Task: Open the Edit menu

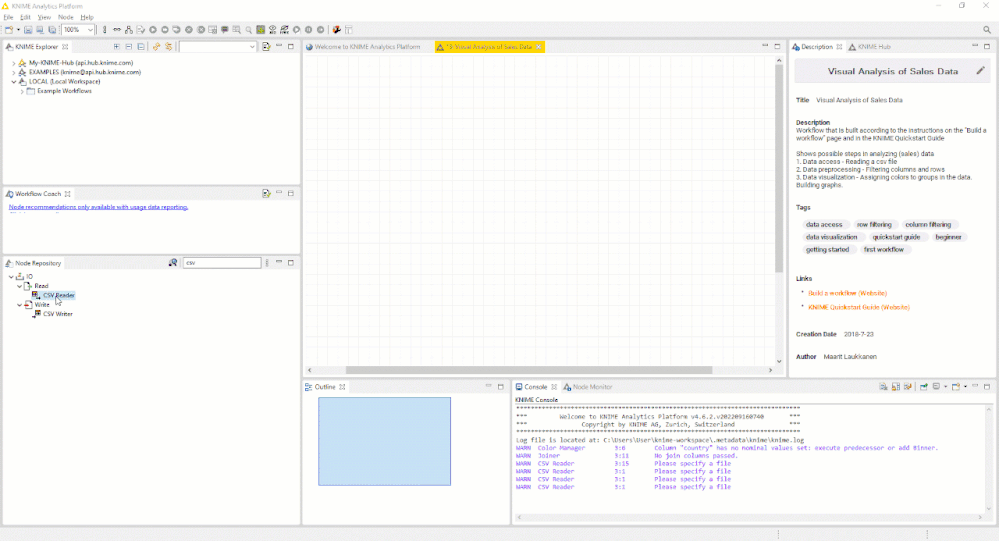Action: pos(25,17)
